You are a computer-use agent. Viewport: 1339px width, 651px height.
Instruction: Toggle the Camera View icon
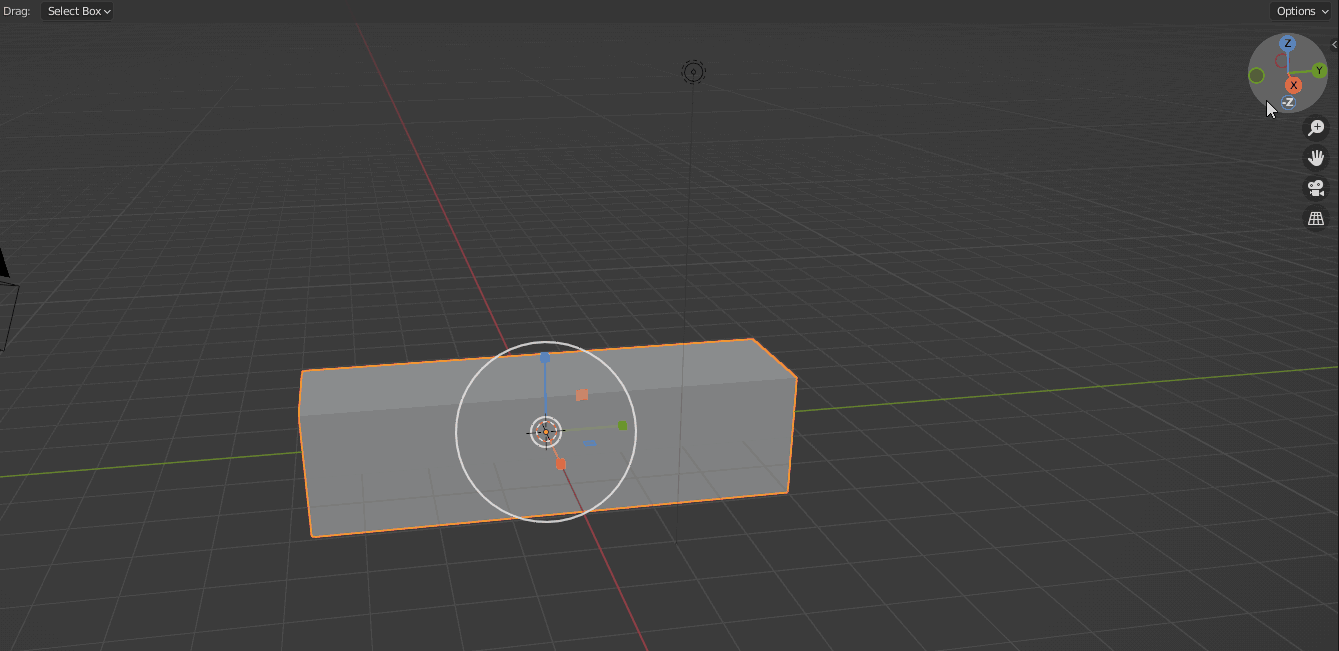click(1316, 188)
